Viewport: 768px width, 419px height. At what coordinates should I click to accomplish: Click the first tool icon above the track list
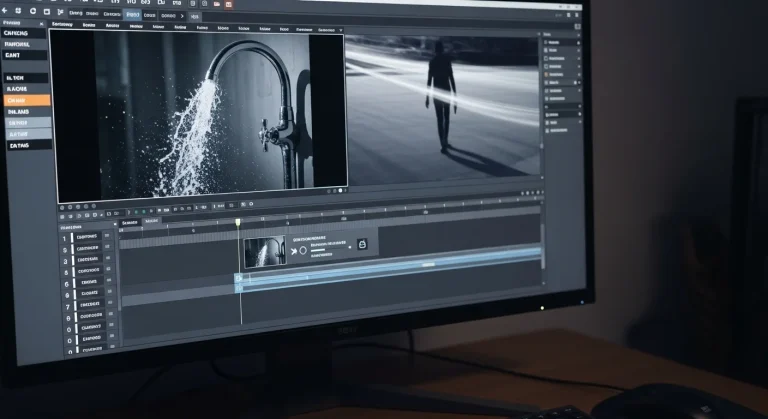[x=62, y=217]
